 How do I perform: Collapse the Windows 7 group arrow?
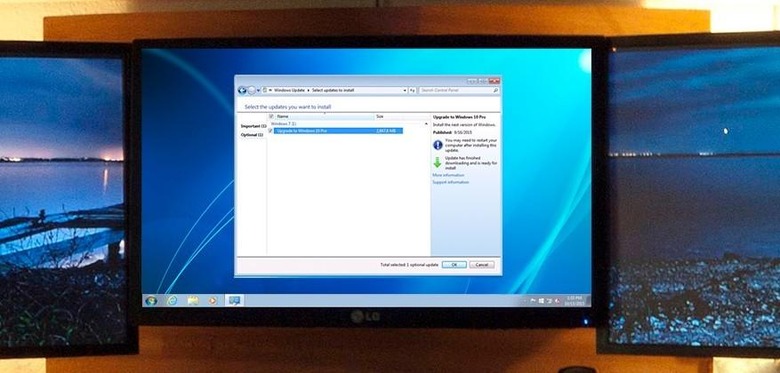(426, 123)
